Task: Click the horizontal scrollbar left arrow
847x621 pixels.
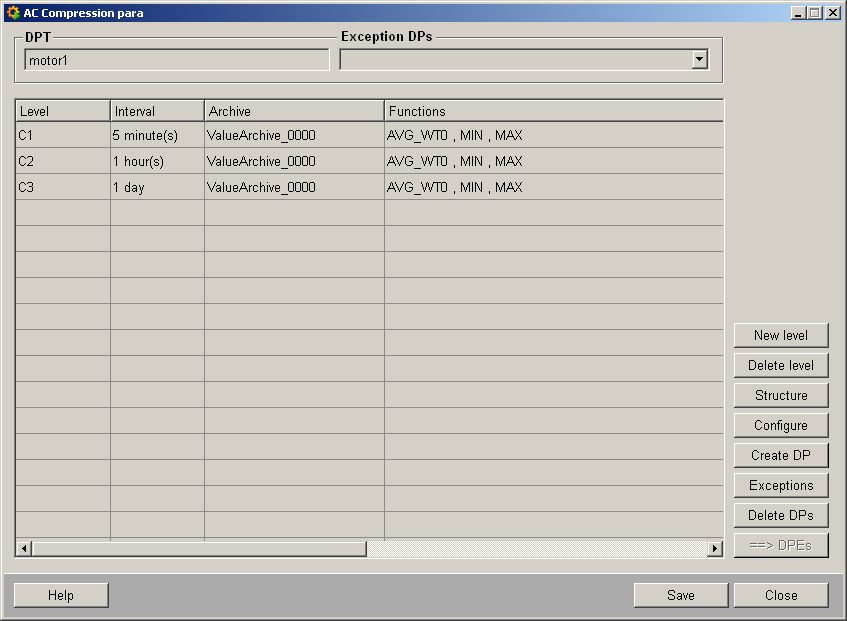Action: [x=24, y=548]
